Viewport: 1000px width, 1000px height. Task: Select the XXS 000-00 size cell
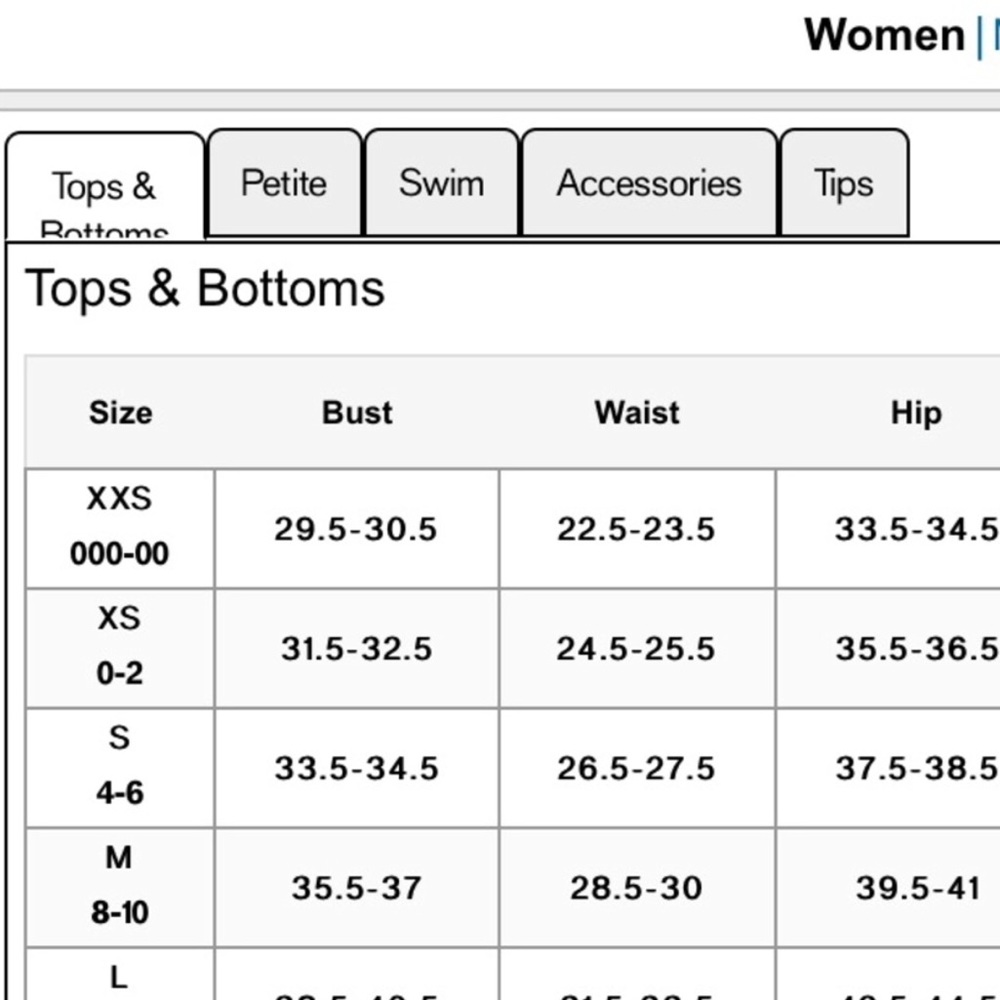[x=120, y=528]
